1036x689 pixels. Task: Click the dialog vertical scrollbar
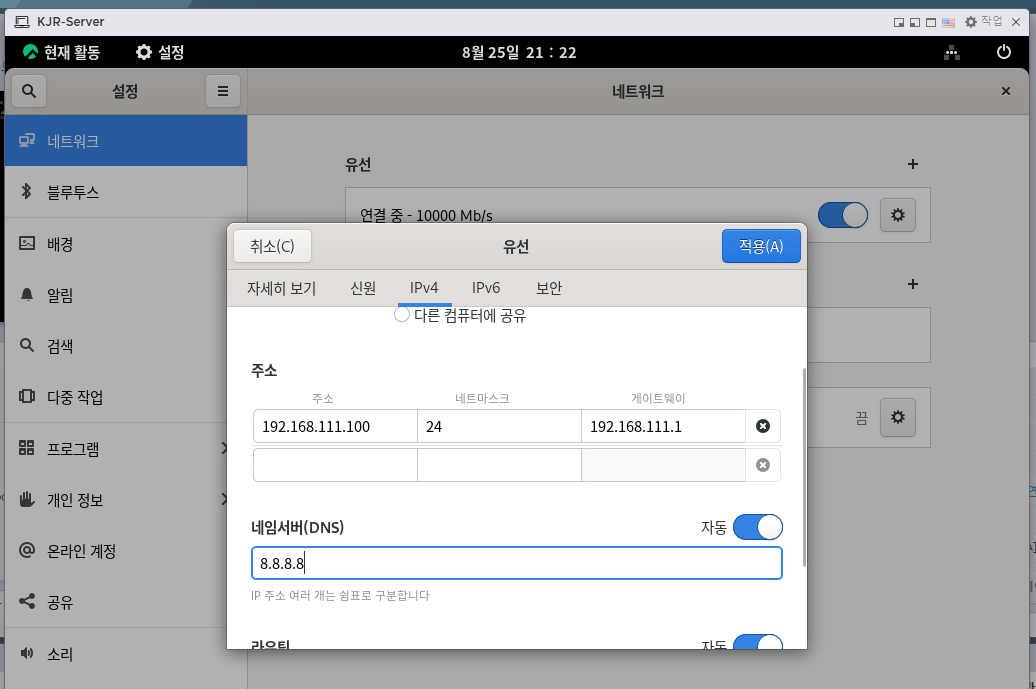point(804,467)
